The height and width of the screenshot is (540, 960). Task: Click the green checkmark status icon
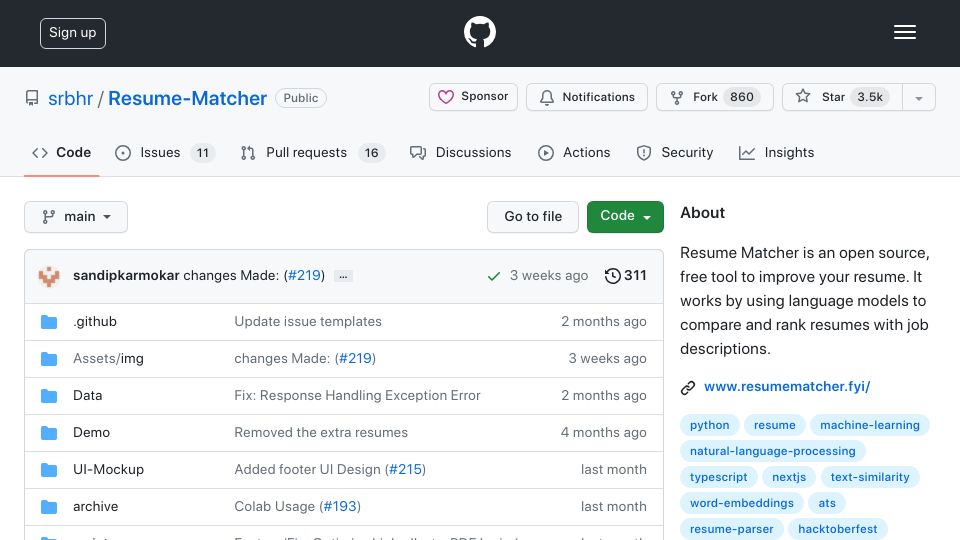click(493, 276)
